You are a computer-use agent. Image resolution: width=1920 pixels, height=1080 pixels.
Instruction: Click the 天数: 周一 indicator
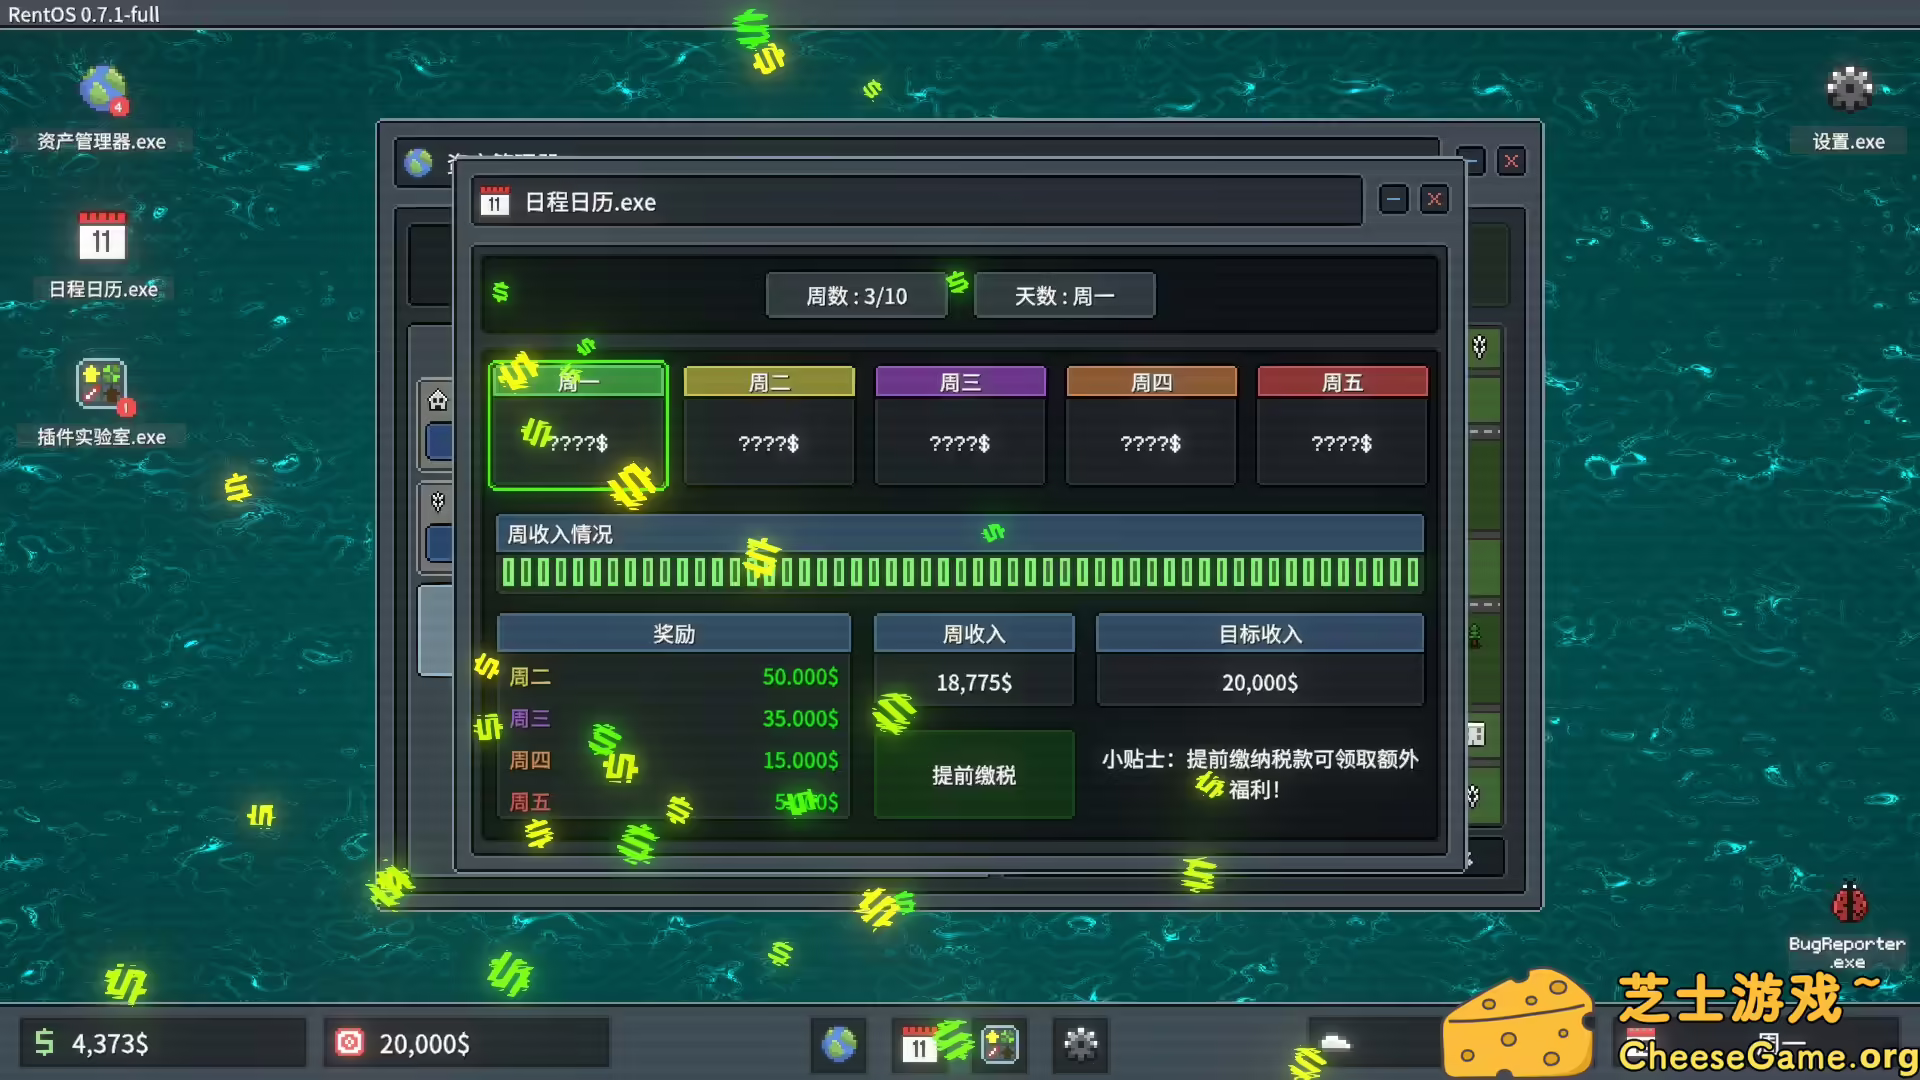point(1064,296)
